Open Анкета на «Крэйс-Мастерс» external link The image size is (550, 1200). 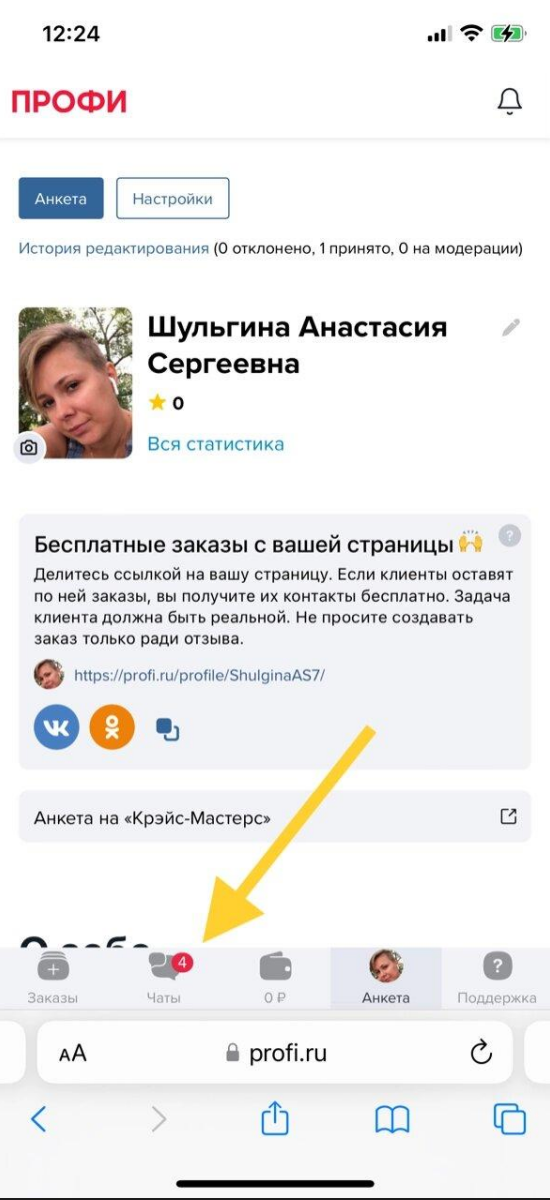(x=275, y=817)
